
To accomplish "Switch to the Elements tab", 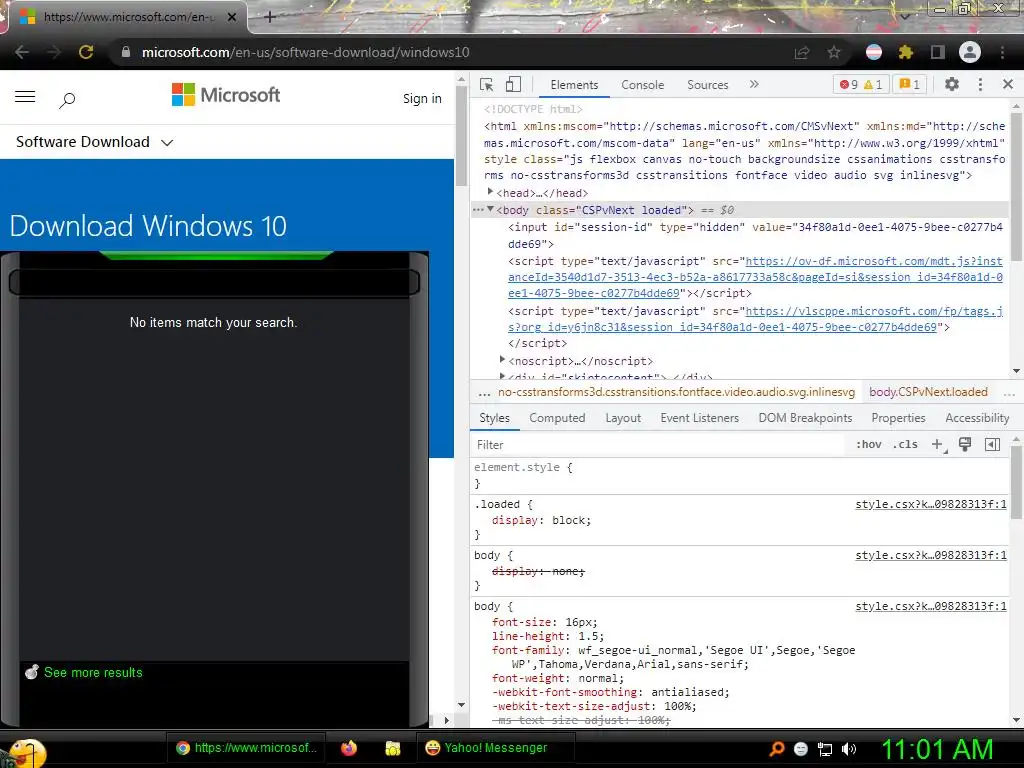I will 574,85.
